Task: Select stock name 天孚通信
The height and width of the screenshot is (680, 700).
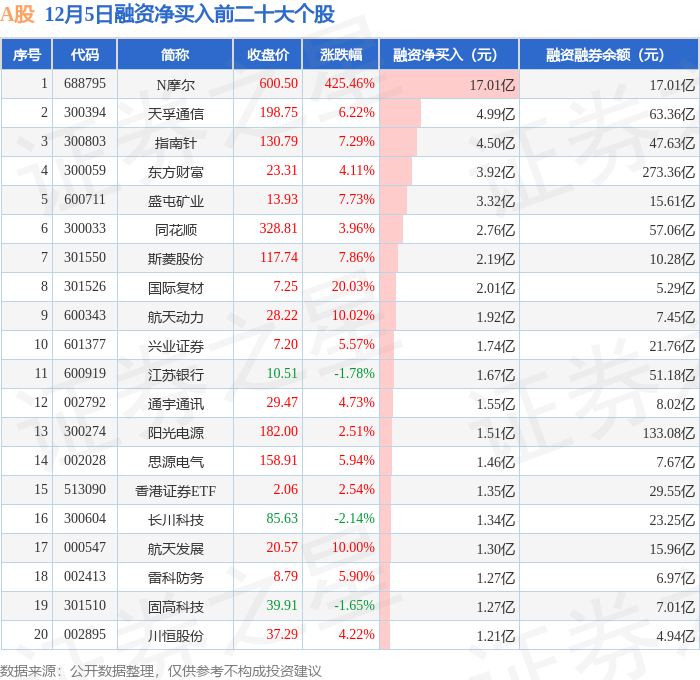Action: click(175, 114)
